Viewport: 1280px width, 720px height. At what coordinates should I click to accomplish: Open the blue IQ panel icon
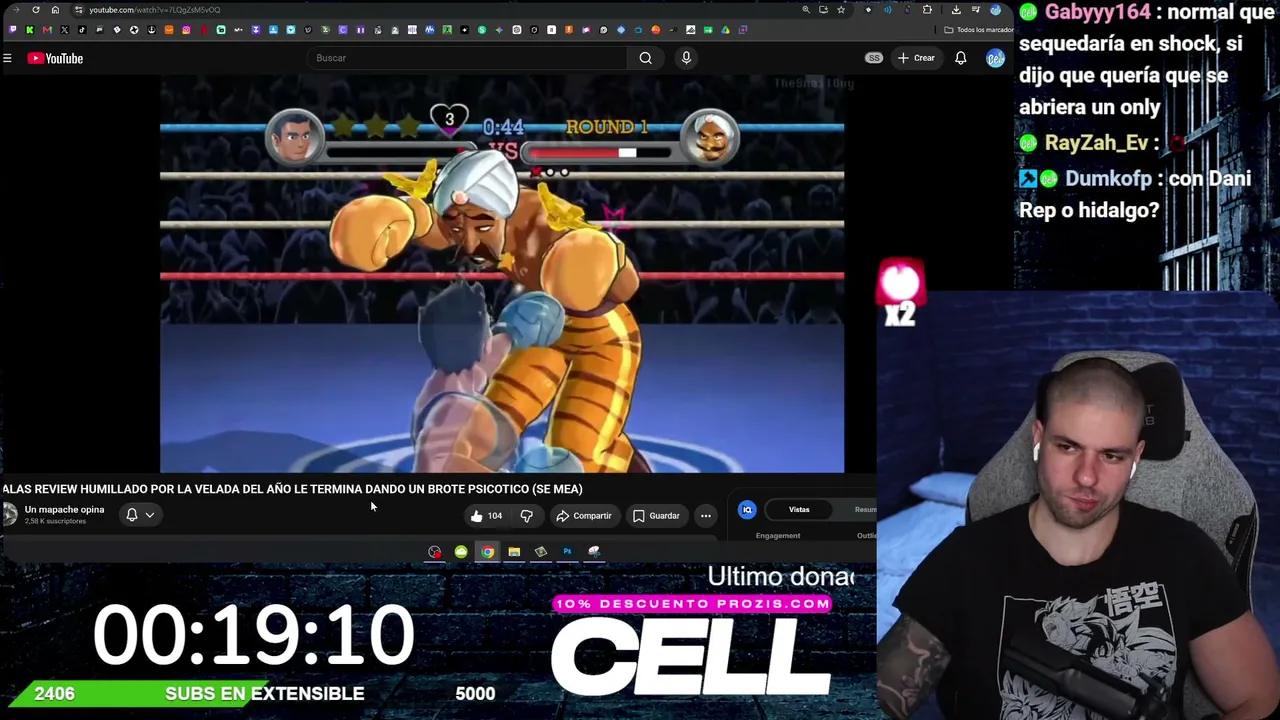747,510
